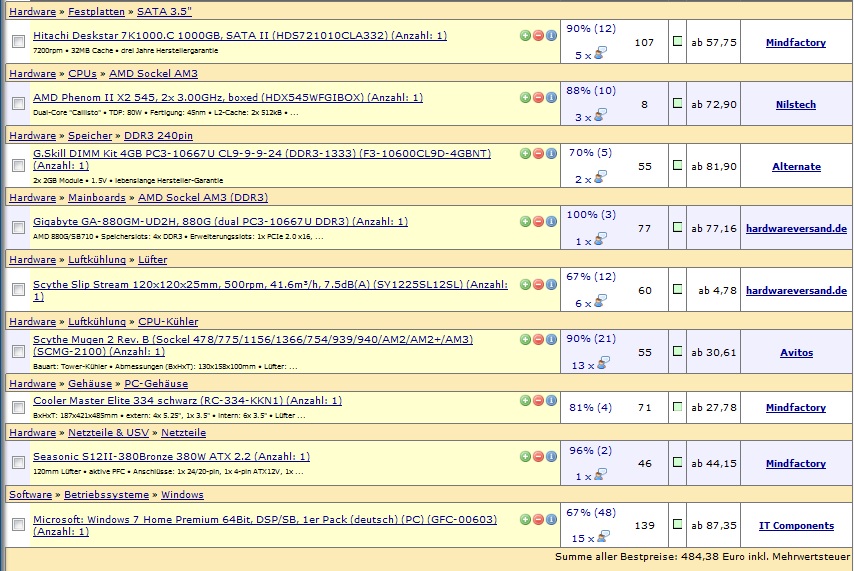Screen dimensions: 854x571
Task: Click red minus icon for Windows 7 Home Premium
Action: tap(538, 519)
